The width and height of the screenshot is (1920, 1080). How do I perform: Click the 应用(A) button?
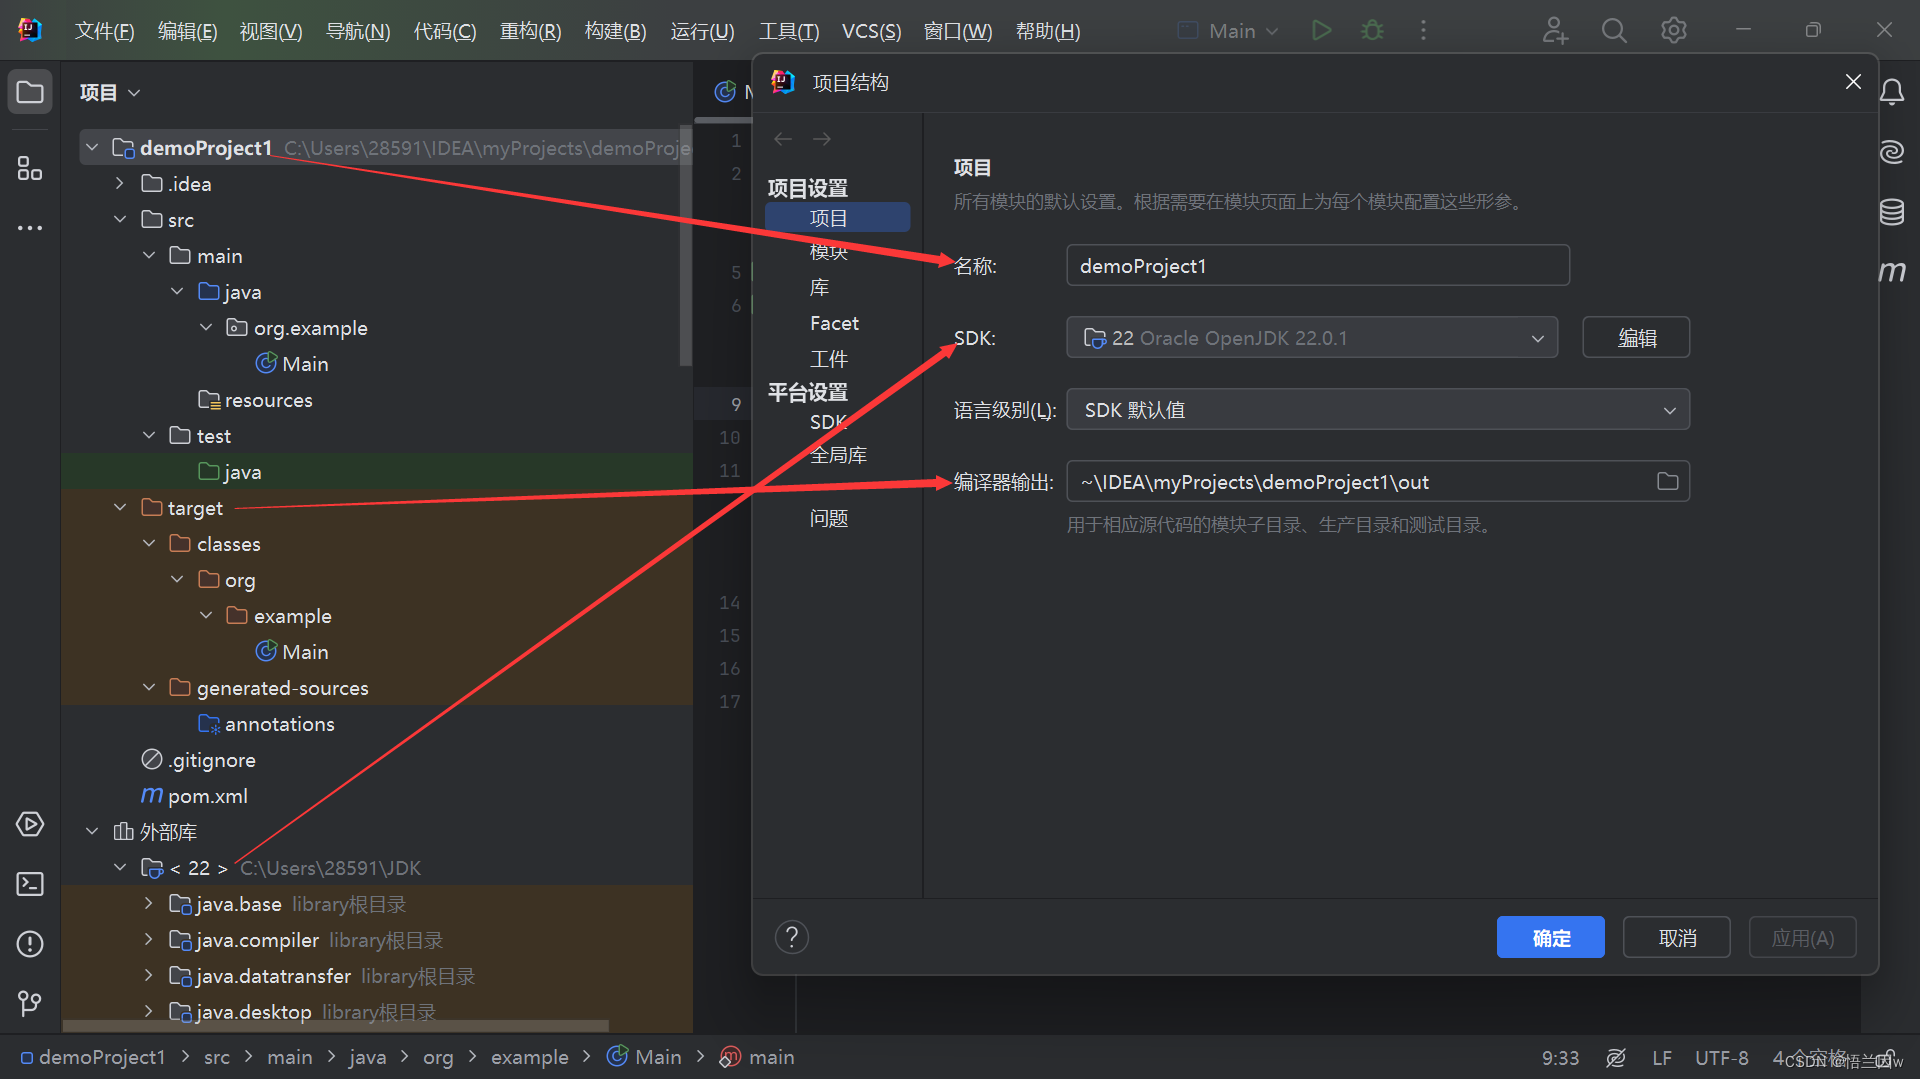point(1802,938)
